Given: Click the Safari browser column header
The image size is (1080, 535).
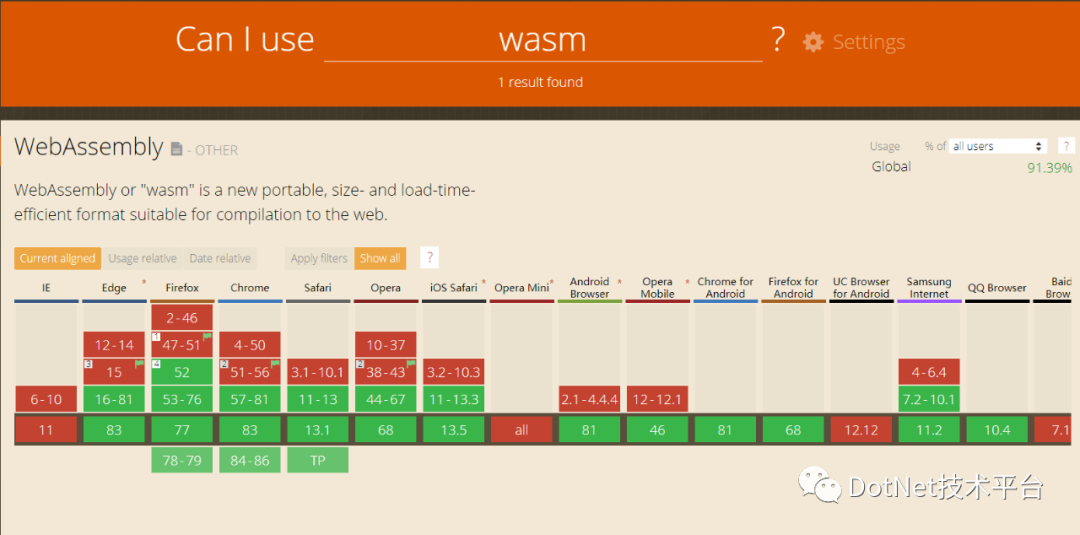Looking at the screenshot, I should (x=318, y=288).
